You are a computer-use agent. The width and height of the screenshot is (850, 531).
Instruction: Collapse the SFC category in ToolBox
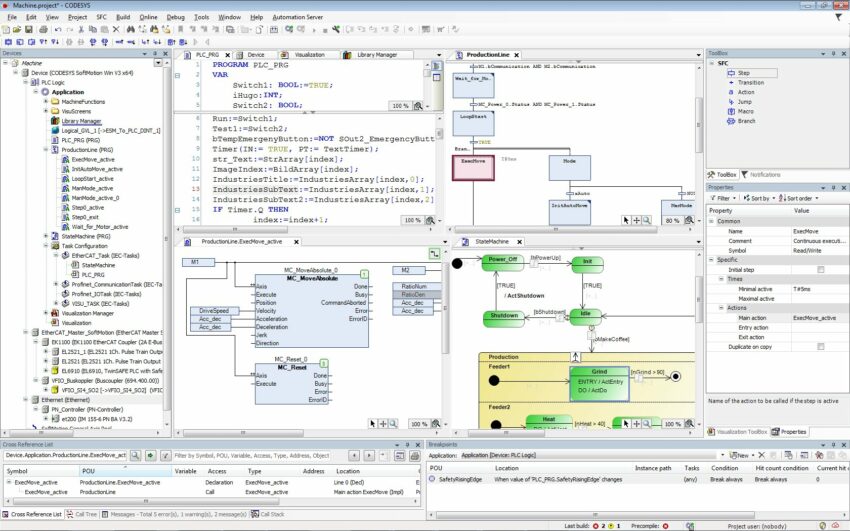pyautogui.click(x=712, y=63)
